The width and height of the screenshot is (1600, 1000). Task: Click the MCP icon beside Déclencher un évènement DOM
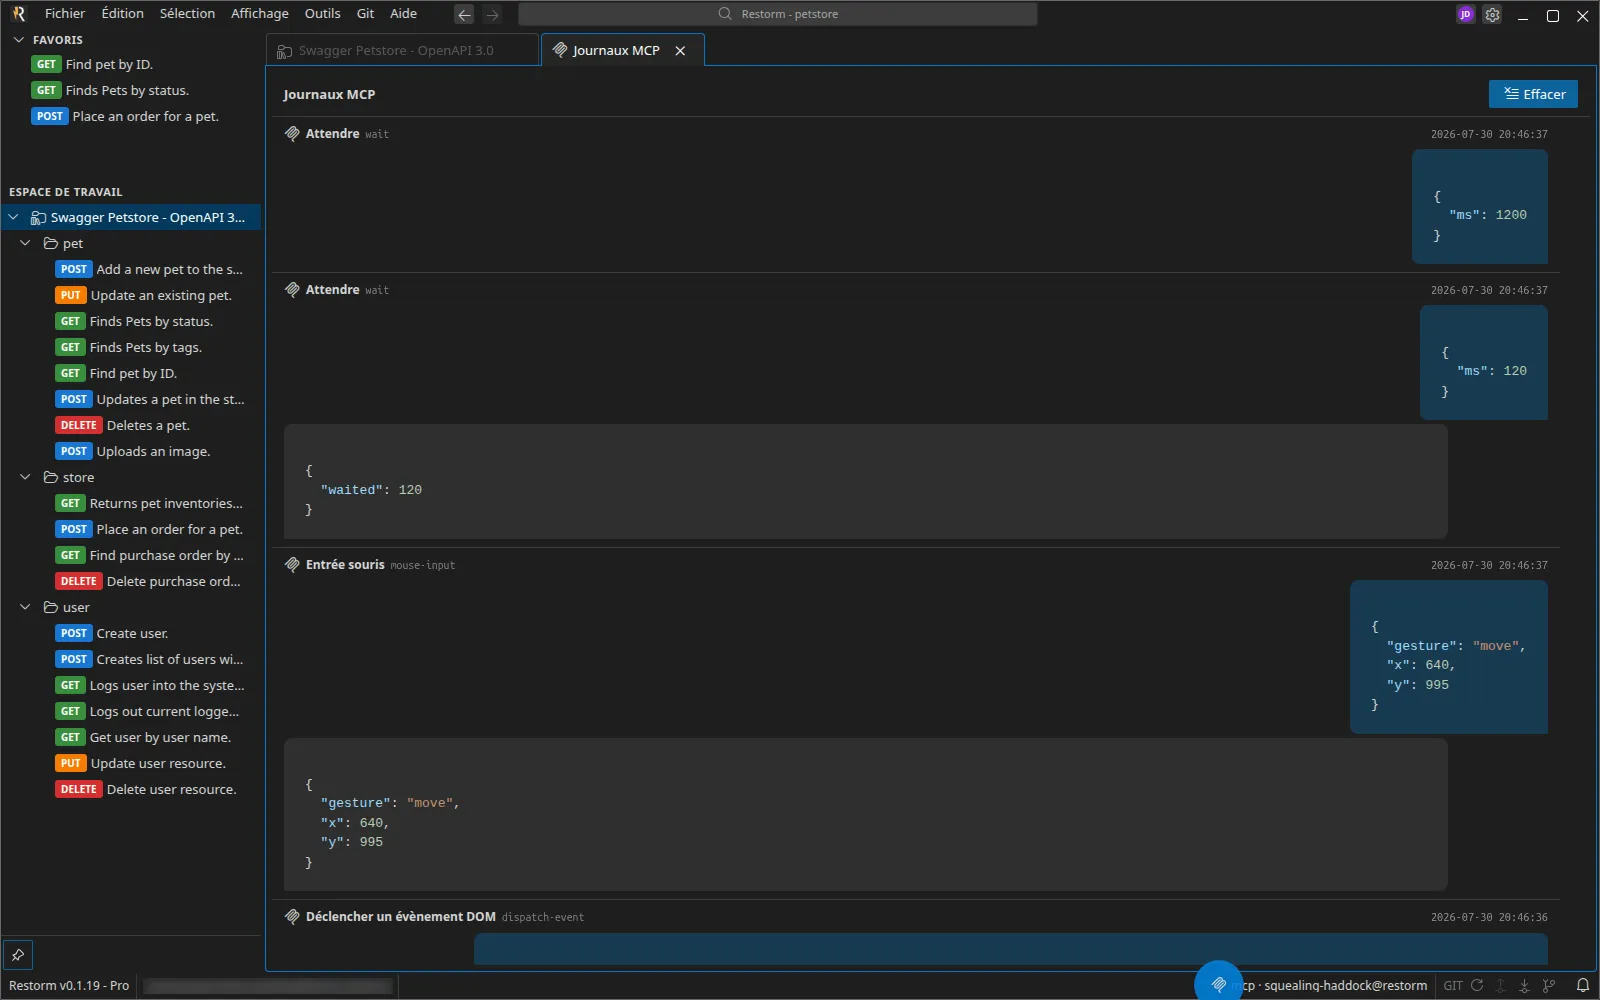(x=292, y=917)
